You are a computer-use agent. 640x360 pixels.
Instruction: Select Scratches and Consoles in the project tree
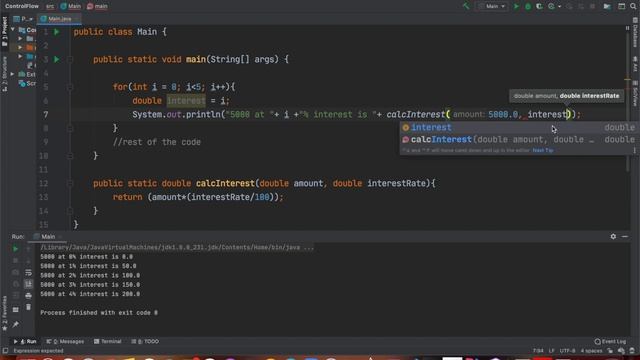(28, 83)
